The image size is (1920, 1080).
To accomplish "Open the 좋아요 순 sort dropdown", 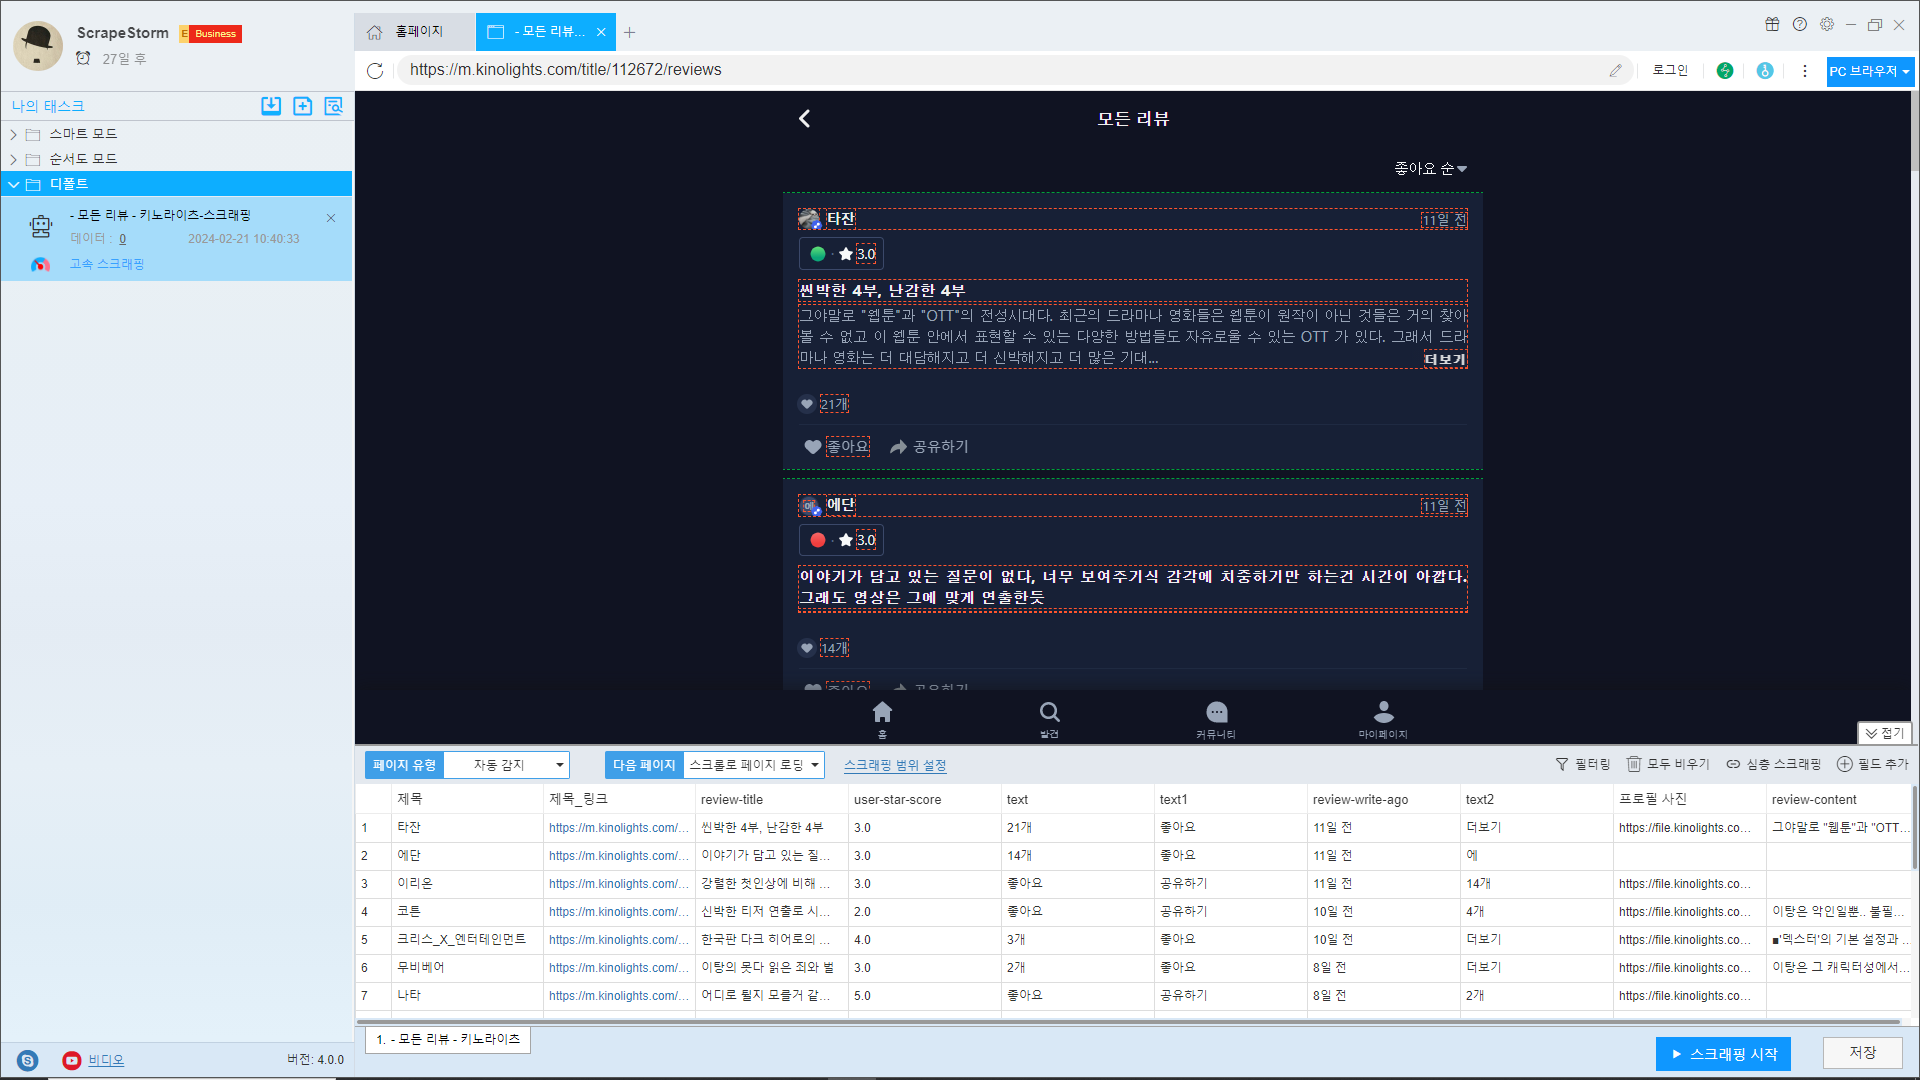I will click(1430, 168).
